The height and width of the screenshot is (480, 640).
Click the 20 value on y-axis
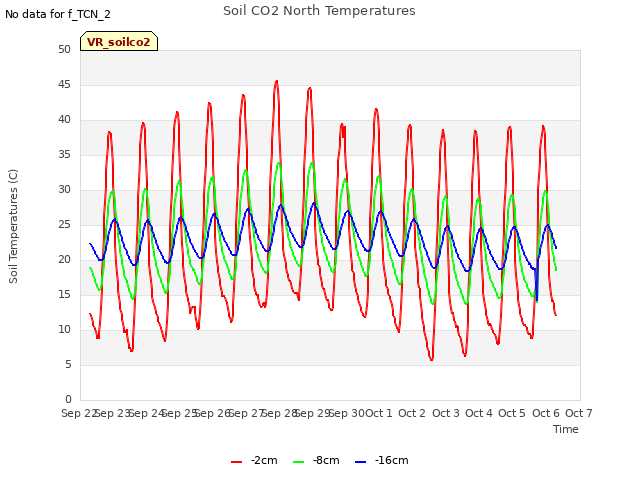point(64,260)
